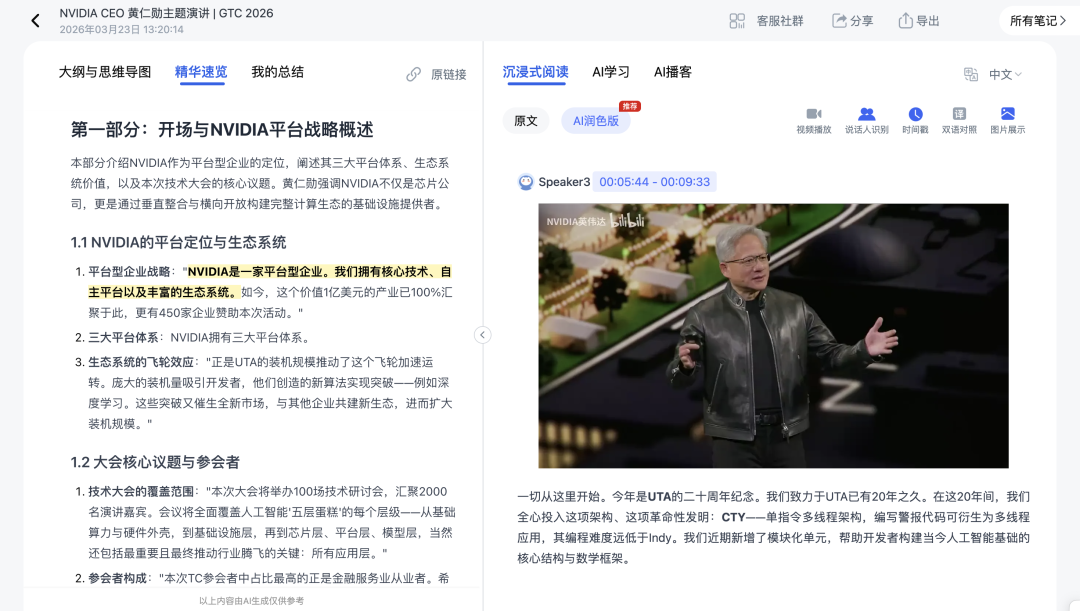The width and height of the screenshot is (1080, 611).
Task: Click list item 三大平台体系
Action: tap(199, 338)
